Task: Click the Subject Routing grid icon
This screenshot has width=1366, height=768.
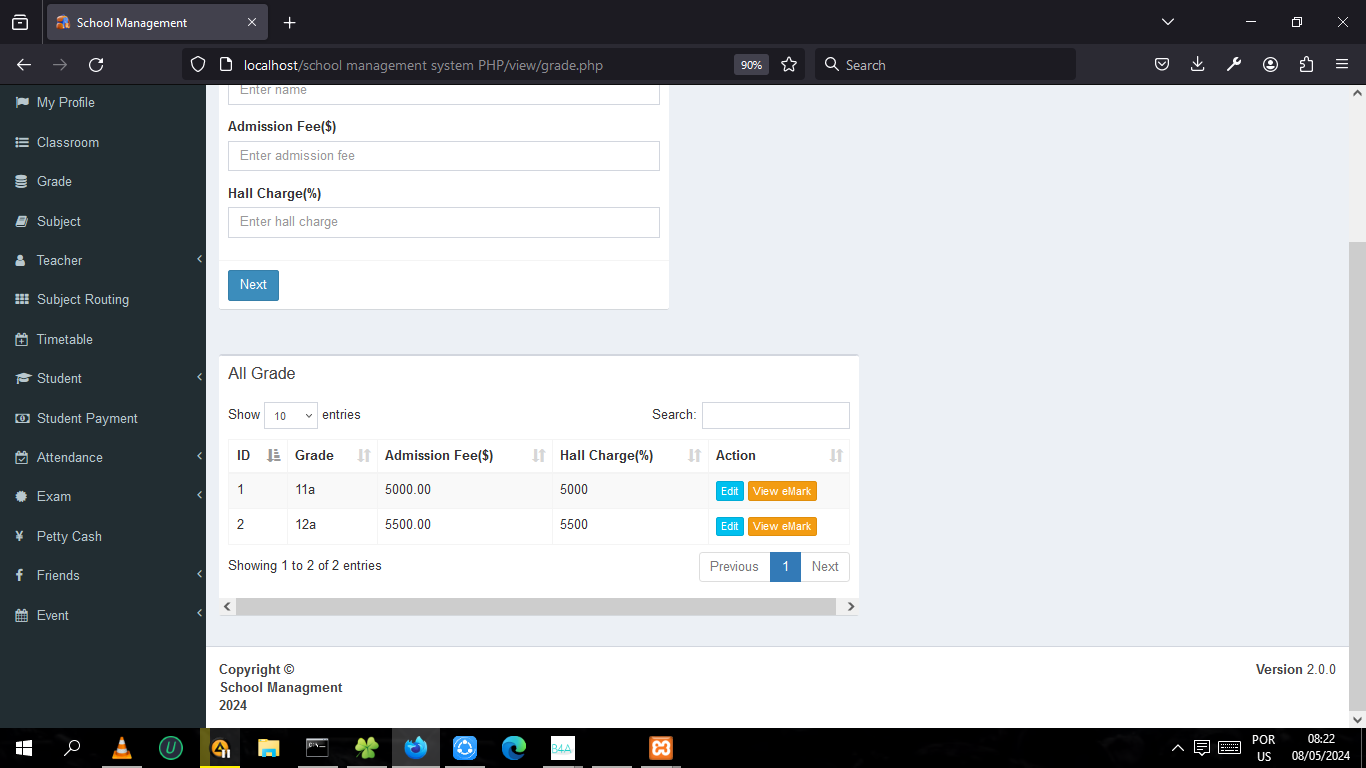Action: [22, 299]
